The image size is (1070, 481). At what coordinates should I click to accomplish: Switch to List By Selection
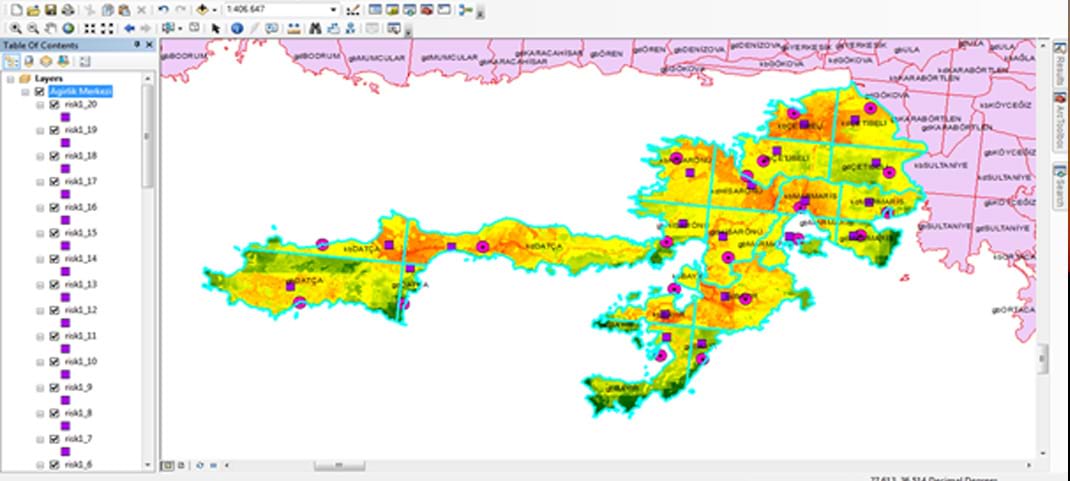61,61
